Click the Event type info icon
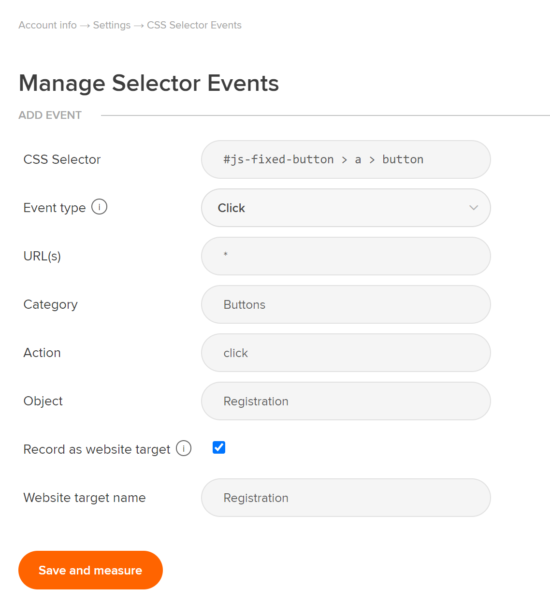Screen dimensions: 550x602 [99, 207]
